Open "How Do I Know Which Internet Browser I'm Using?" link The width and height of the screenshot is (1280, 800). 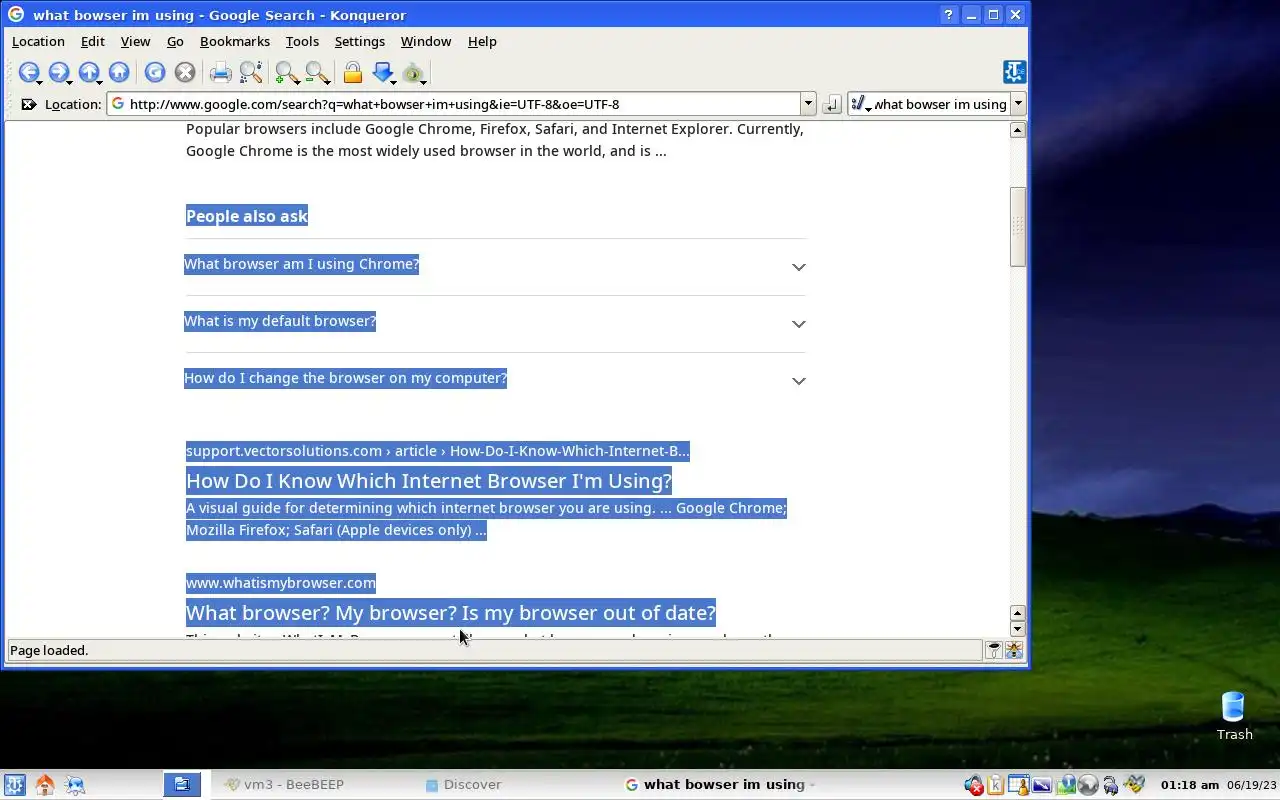tap(429, 481)
